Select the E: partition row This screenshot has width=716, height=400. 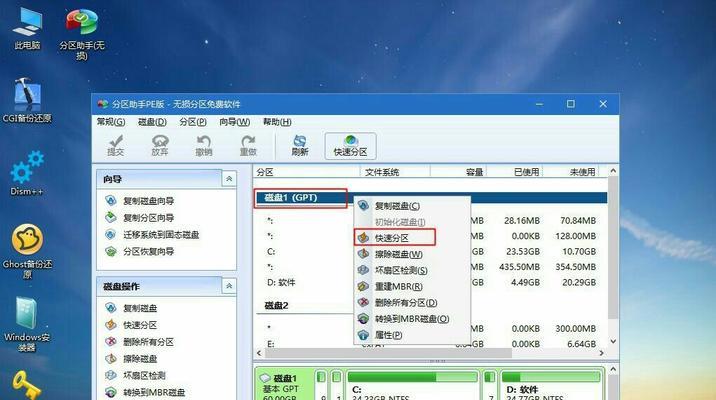point(431,344)
